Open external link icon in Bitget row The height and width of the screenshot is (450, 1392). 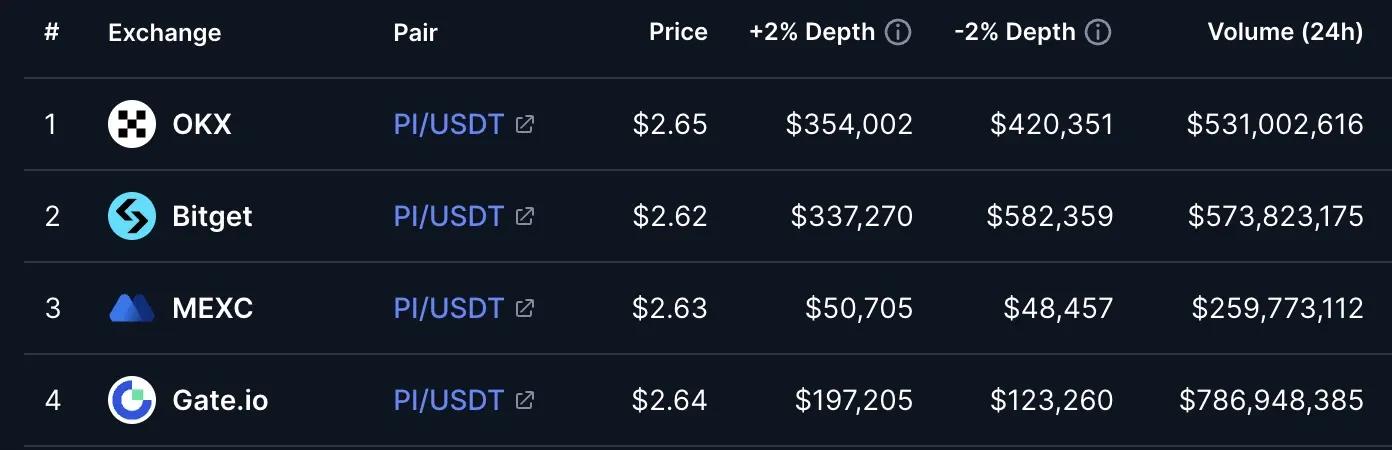point(524,217)
